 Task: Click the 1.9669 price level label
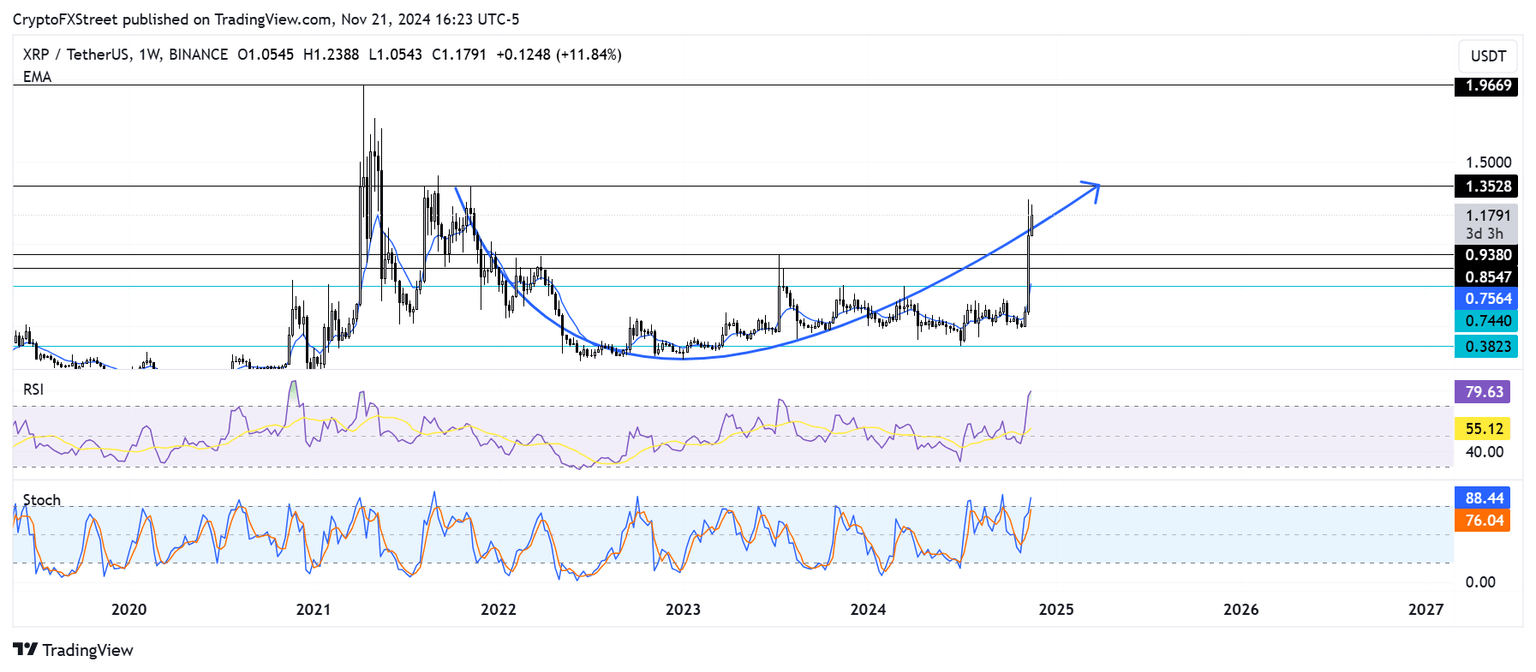coord(1486,86)
